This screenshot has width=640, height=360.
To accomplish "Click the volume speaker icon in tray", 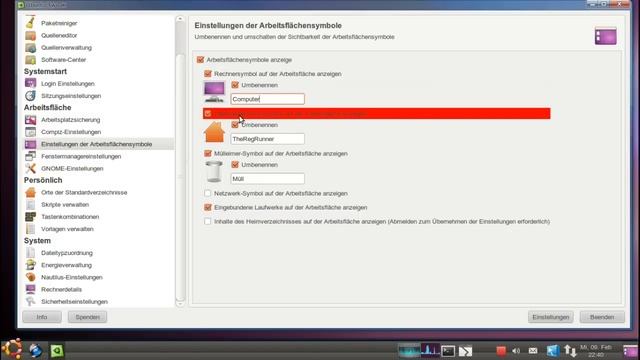I will [516, 351].
